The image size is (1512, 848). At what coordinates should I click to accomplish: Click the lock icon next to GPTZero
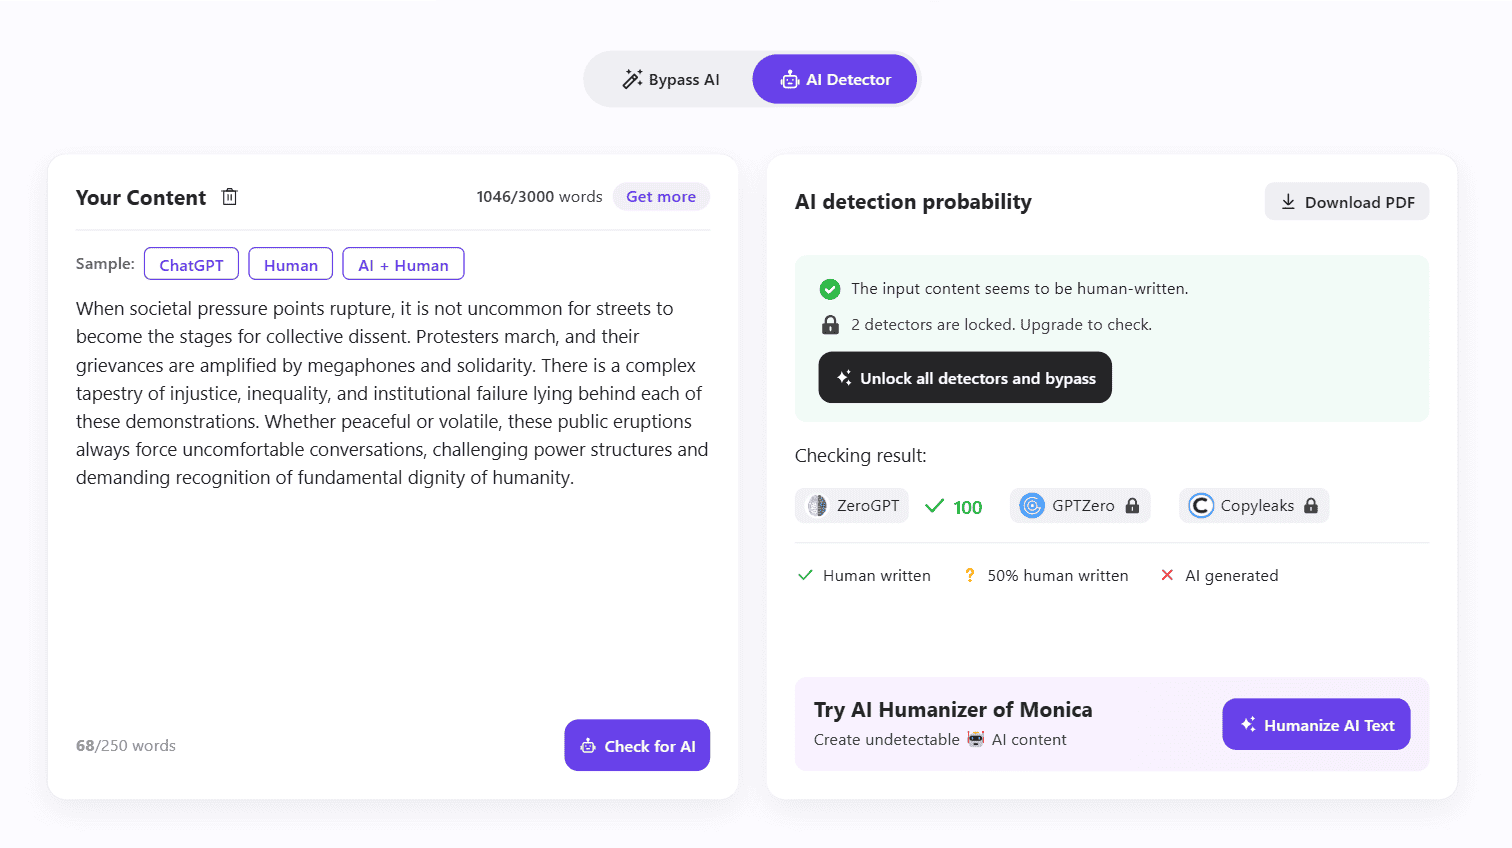(x=1133, y=506)
